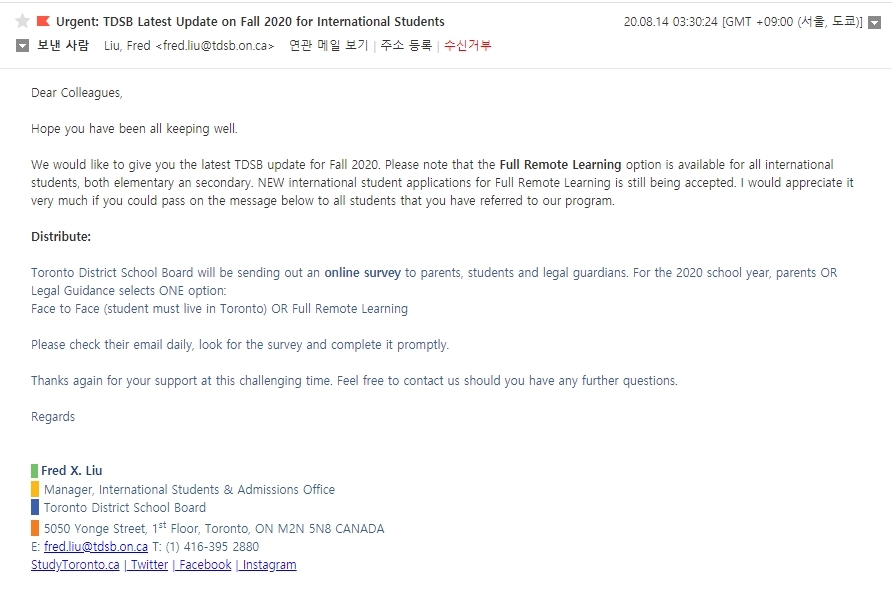Open the Instagram link in signature
892x593 pixels.
[x=269, y=565]
